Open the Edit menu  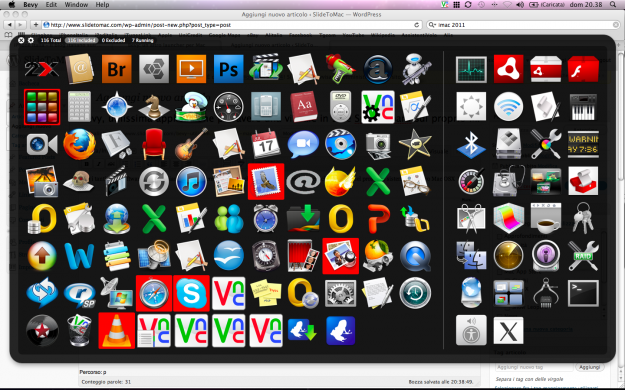51,5
